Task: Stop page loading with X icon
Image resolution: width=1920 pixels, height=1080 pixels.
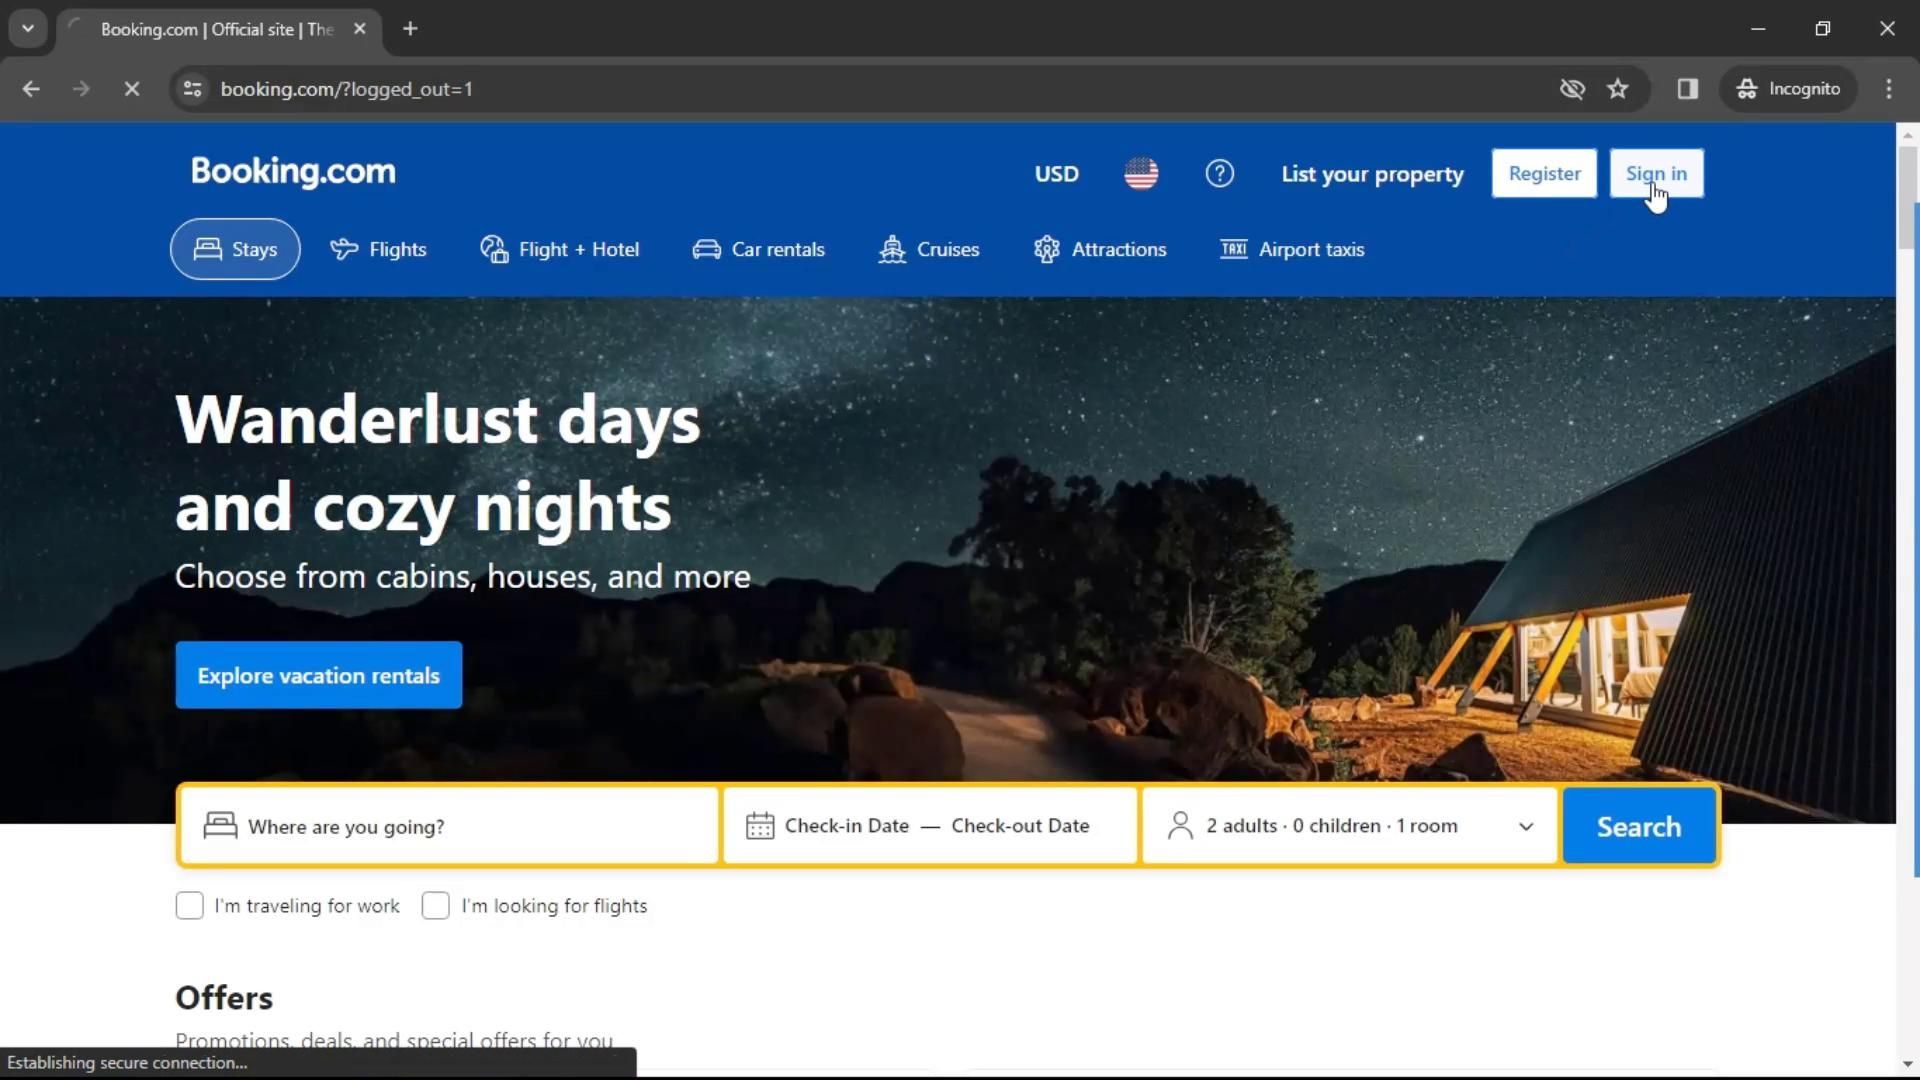Action: [x=132, y=89]
